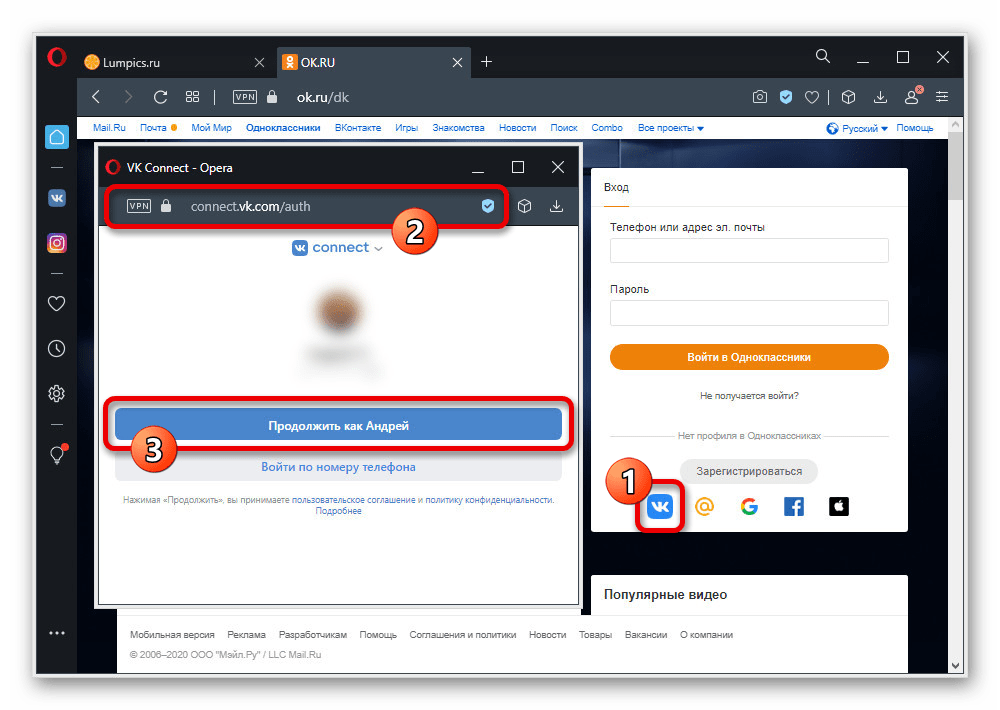Open the Не получается войти? link
This screenshot has width=1000, height=710.
point(748,395)
